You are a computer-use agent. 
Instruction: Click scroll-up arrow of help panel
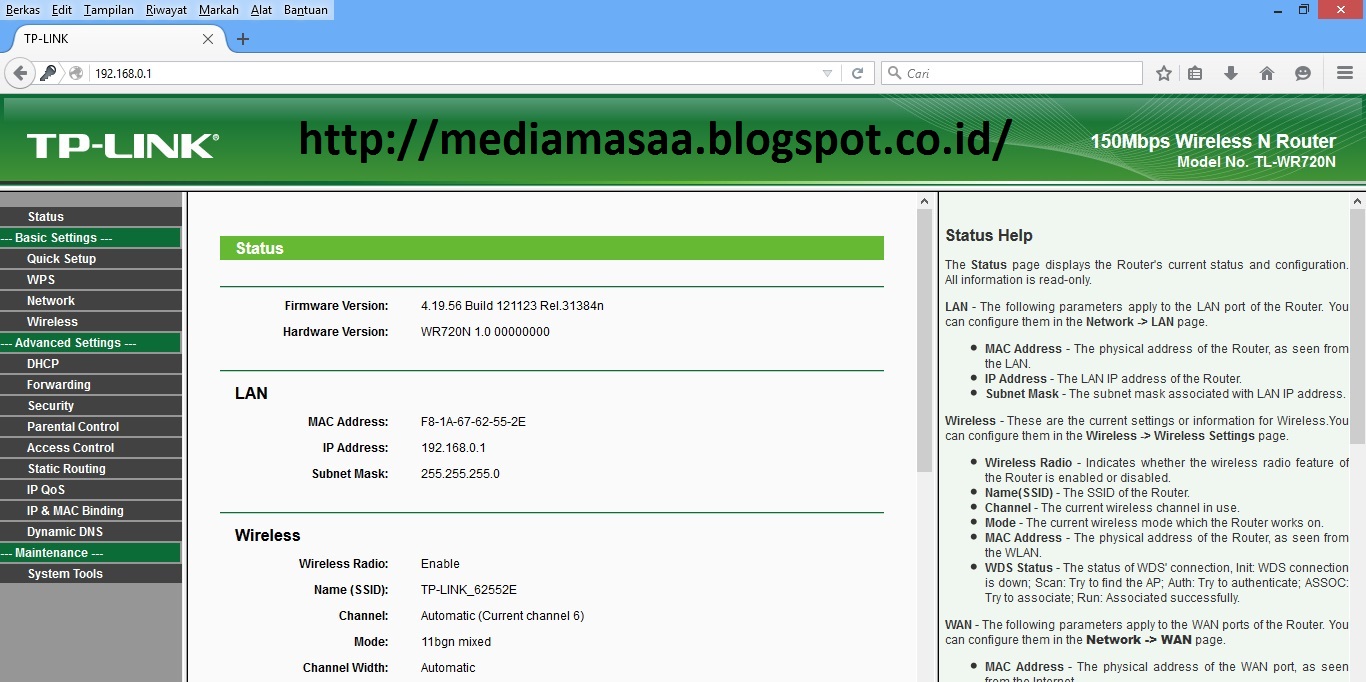click(x=1357, y=201)
